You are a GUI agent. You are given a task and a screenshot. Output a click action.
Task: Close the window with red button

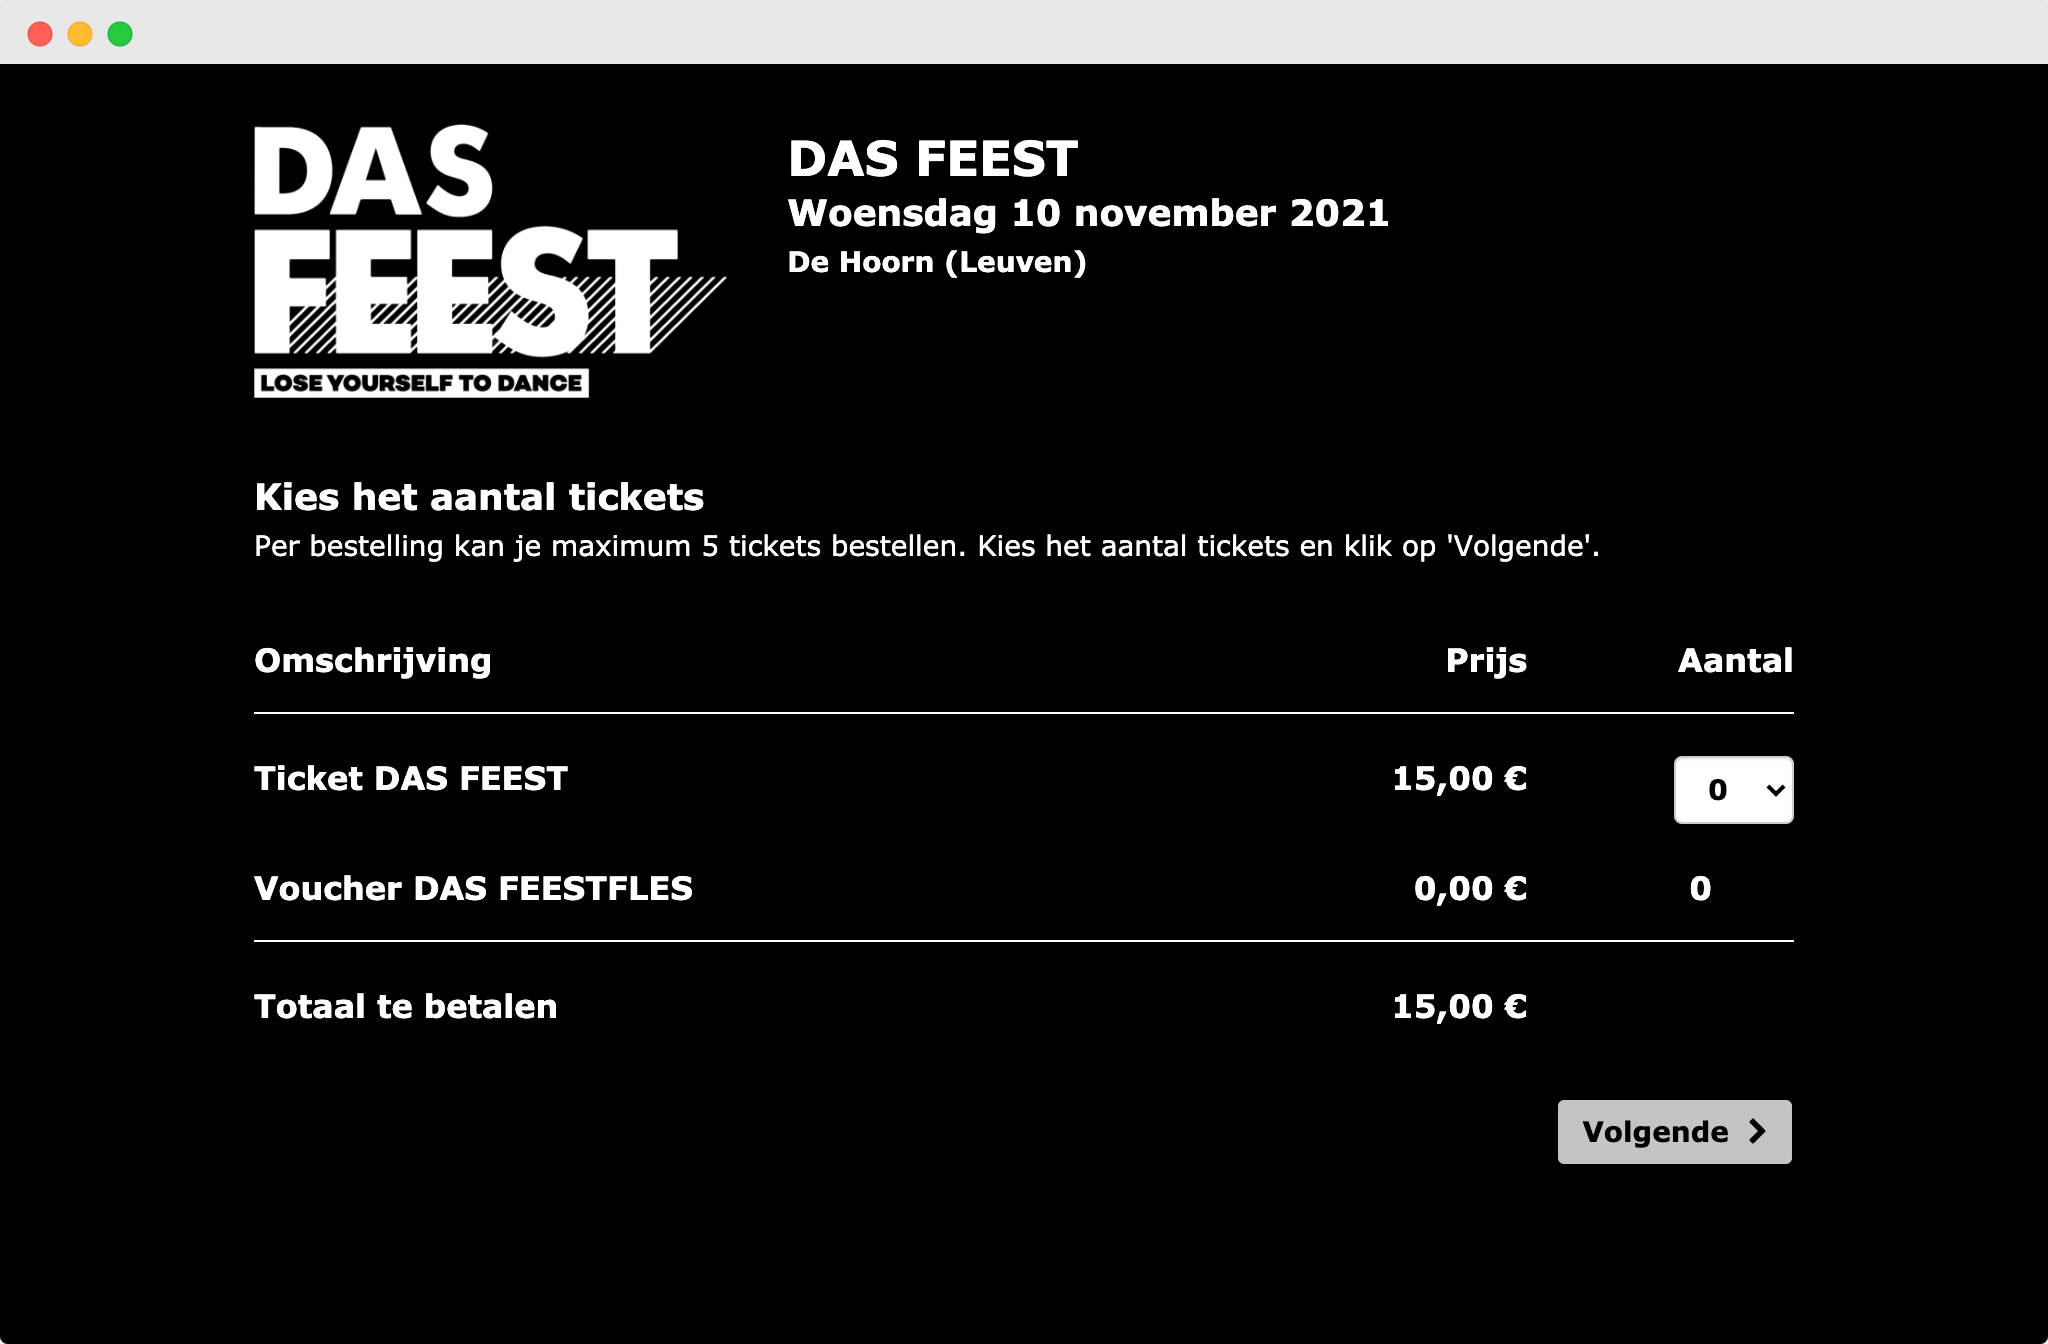pyautogui.click(x=40, y=34)
